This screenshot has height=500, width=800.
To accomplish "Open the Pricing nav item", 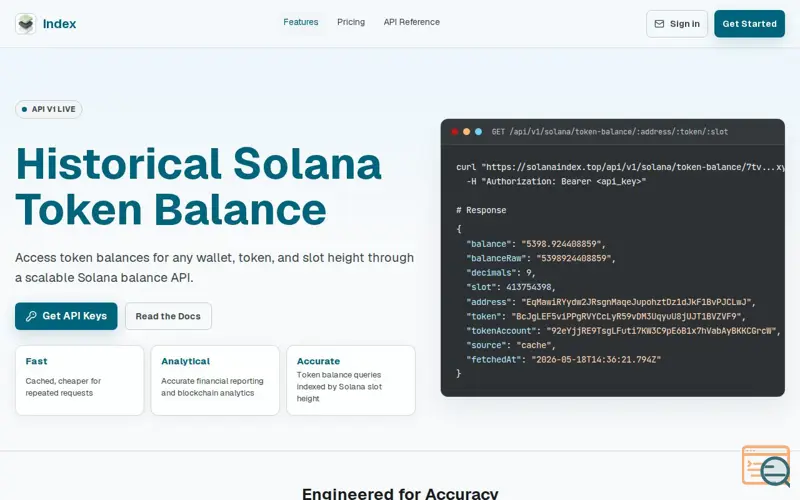I will 351,22.
